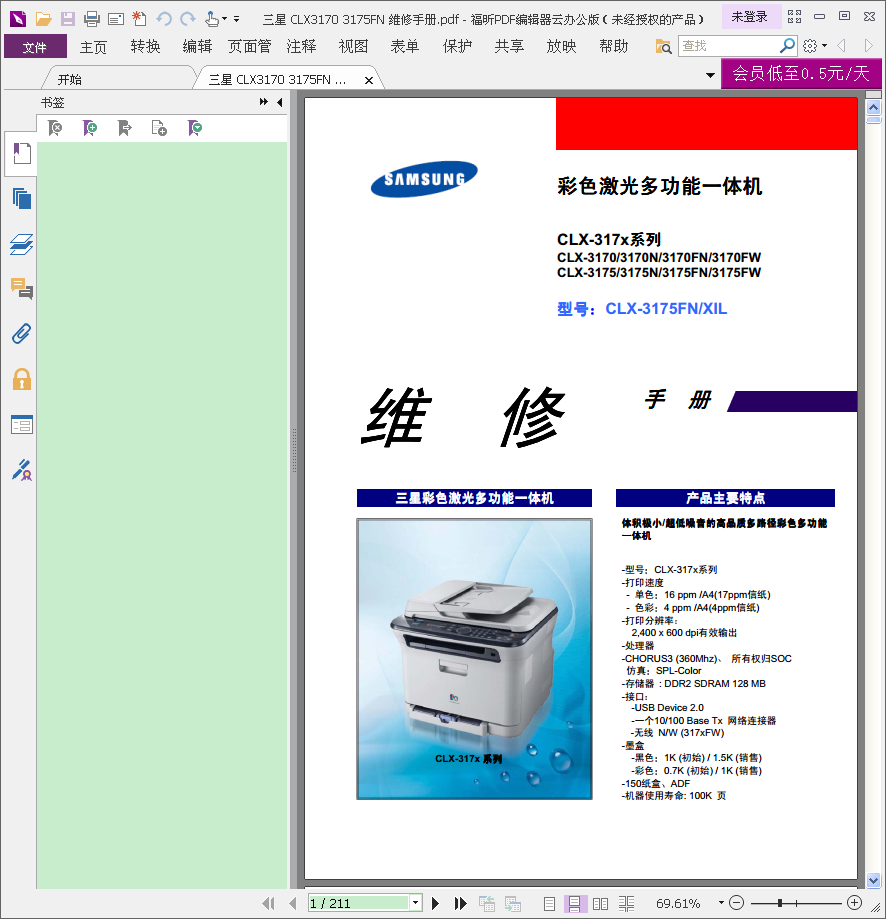Click the magnifier icon in the search box

(788, 45)
